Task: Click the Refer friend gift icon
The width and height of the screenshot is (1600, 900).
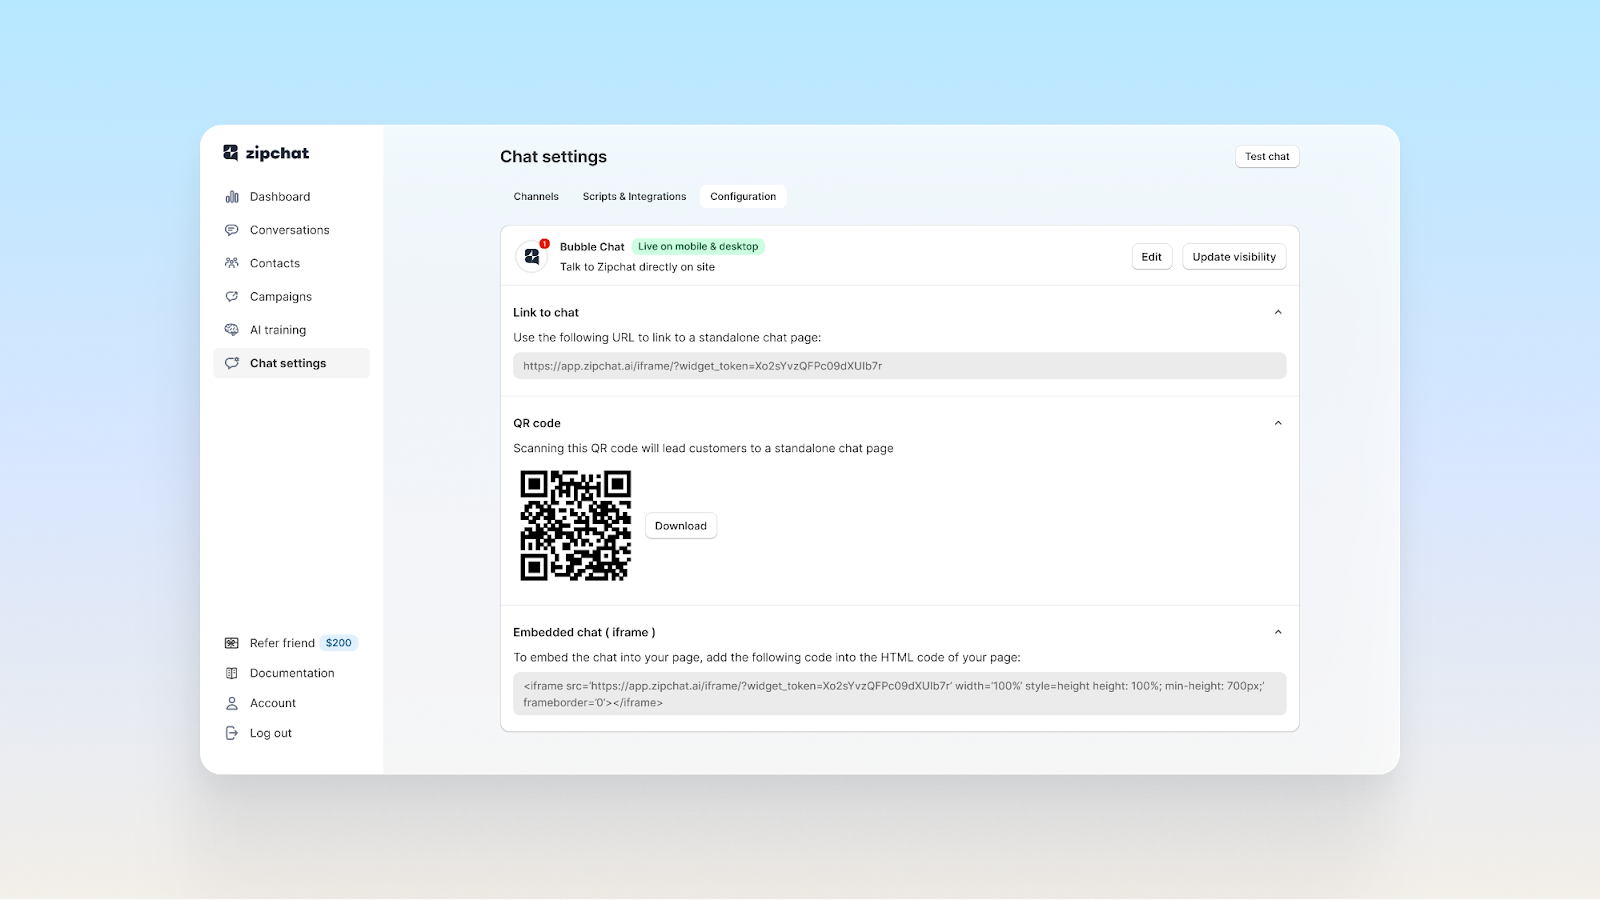Action: click(232, 642)
